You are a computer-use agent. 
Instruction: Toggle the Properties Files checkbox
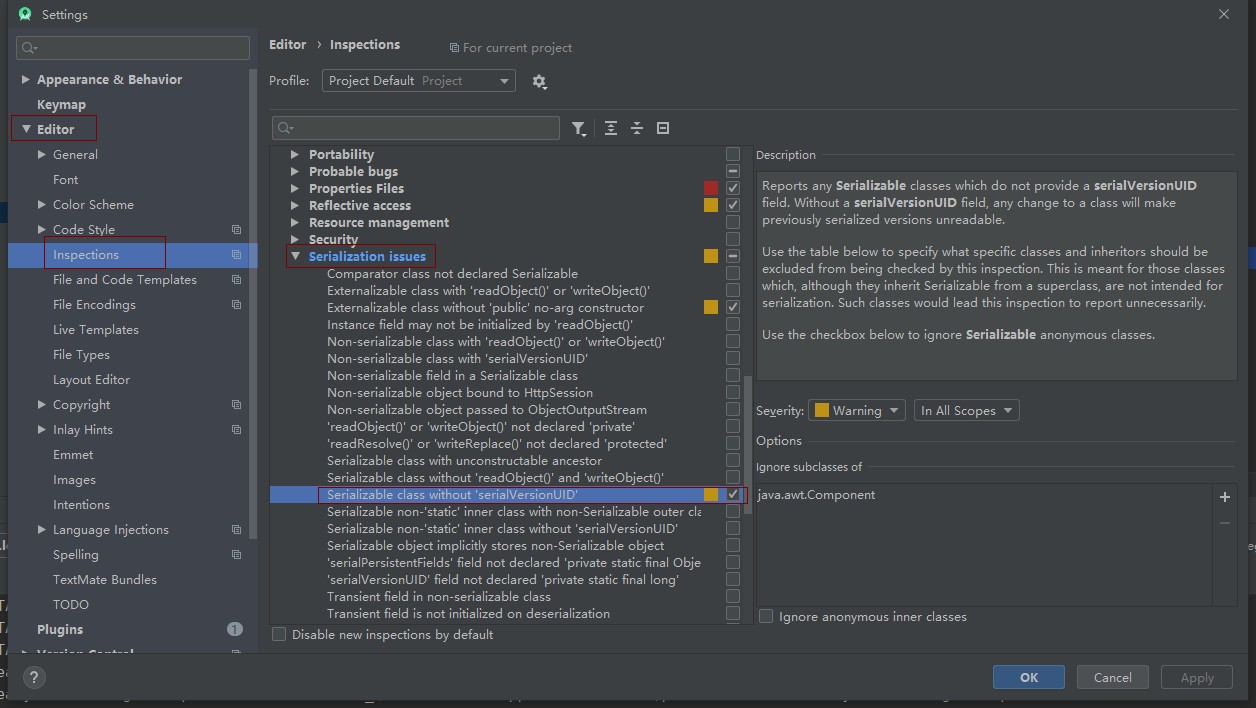coord(733,188)
